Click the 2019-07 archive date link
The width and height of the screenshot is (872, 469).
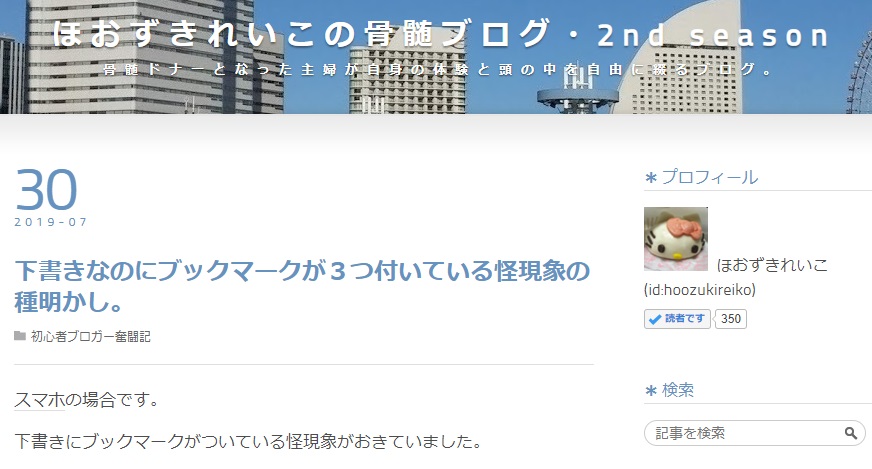coord(51,222)
